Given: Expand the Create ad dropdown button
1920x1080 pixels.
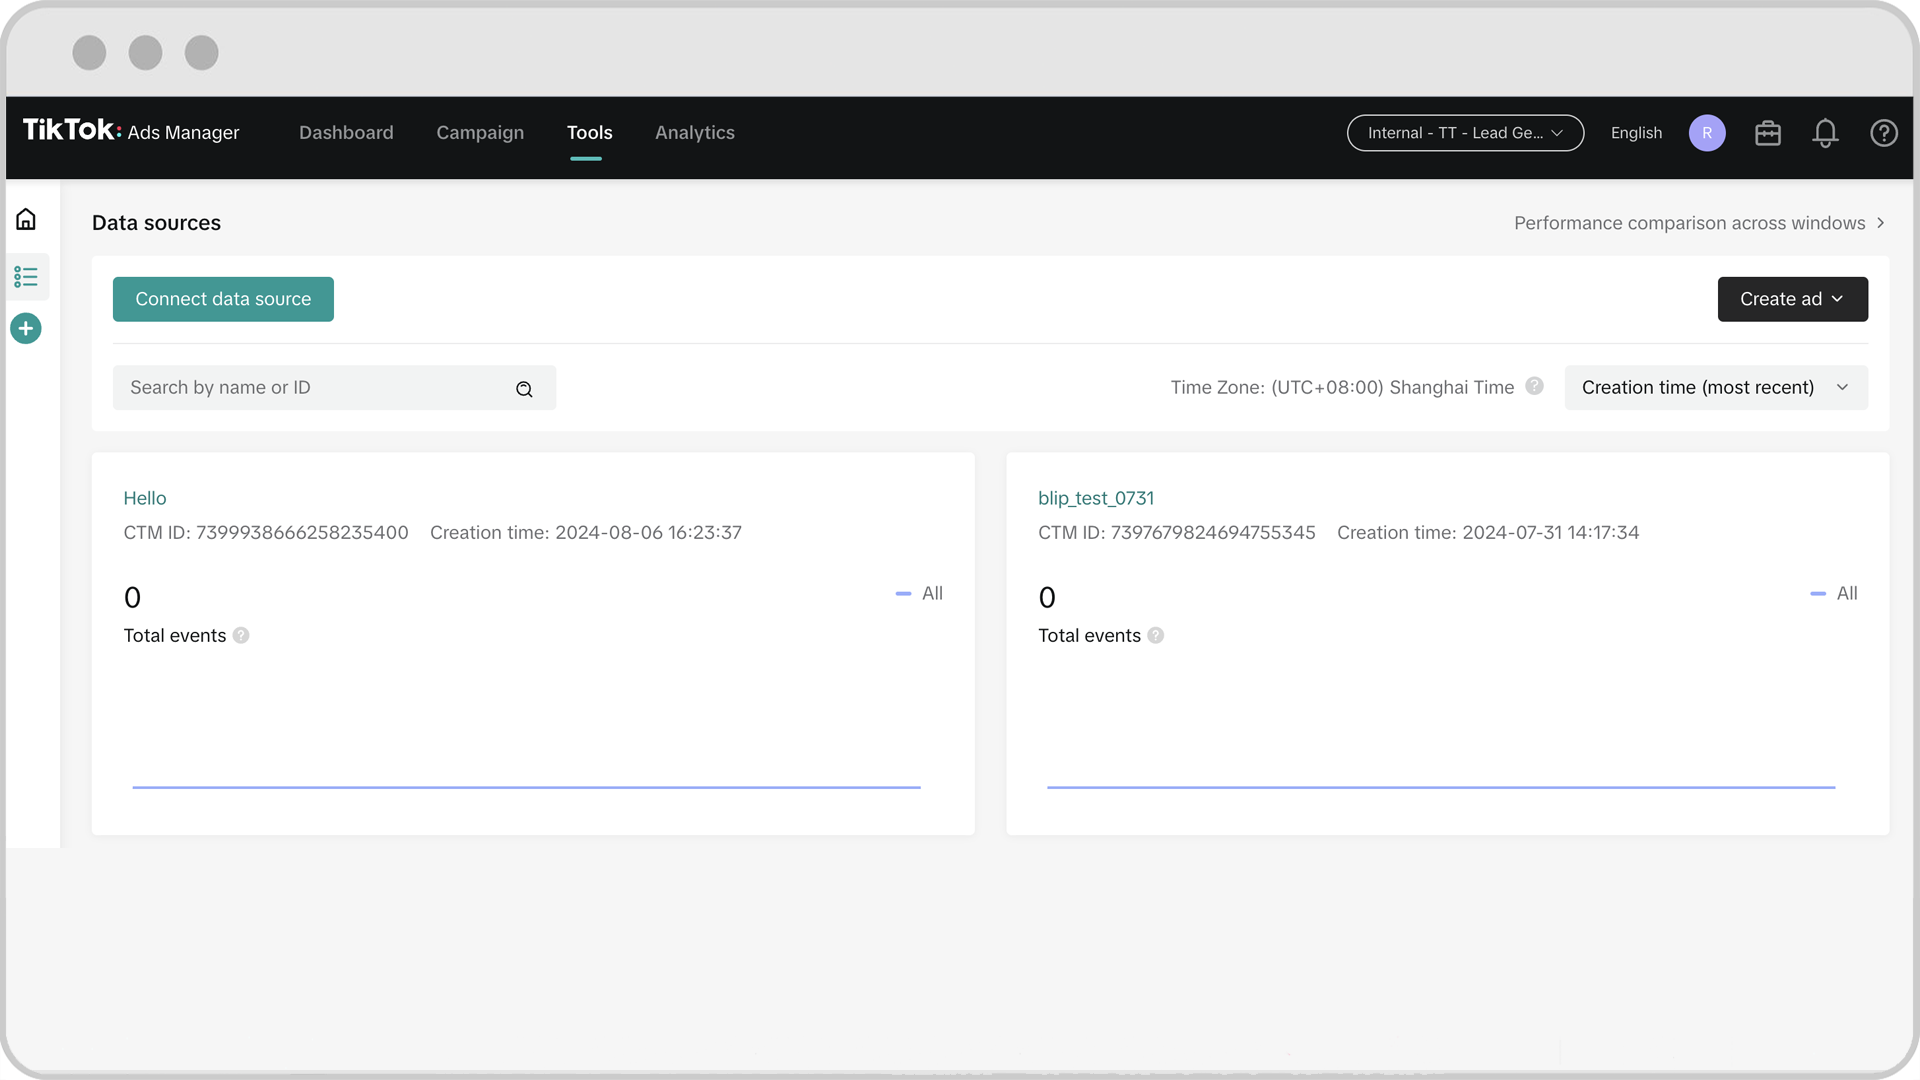Looking at the screenshot, I should (1792, 299).
